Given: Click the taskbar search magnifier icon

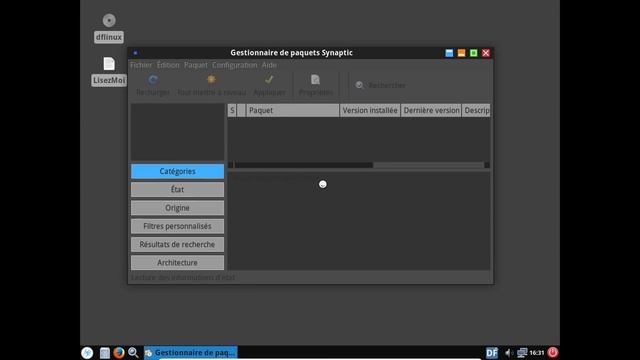Looking at the screenshot, I should tap(133, 353).
